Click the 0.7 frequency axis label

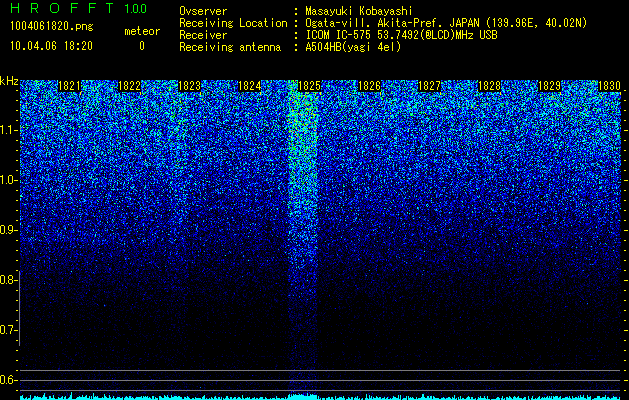[8, 330]
